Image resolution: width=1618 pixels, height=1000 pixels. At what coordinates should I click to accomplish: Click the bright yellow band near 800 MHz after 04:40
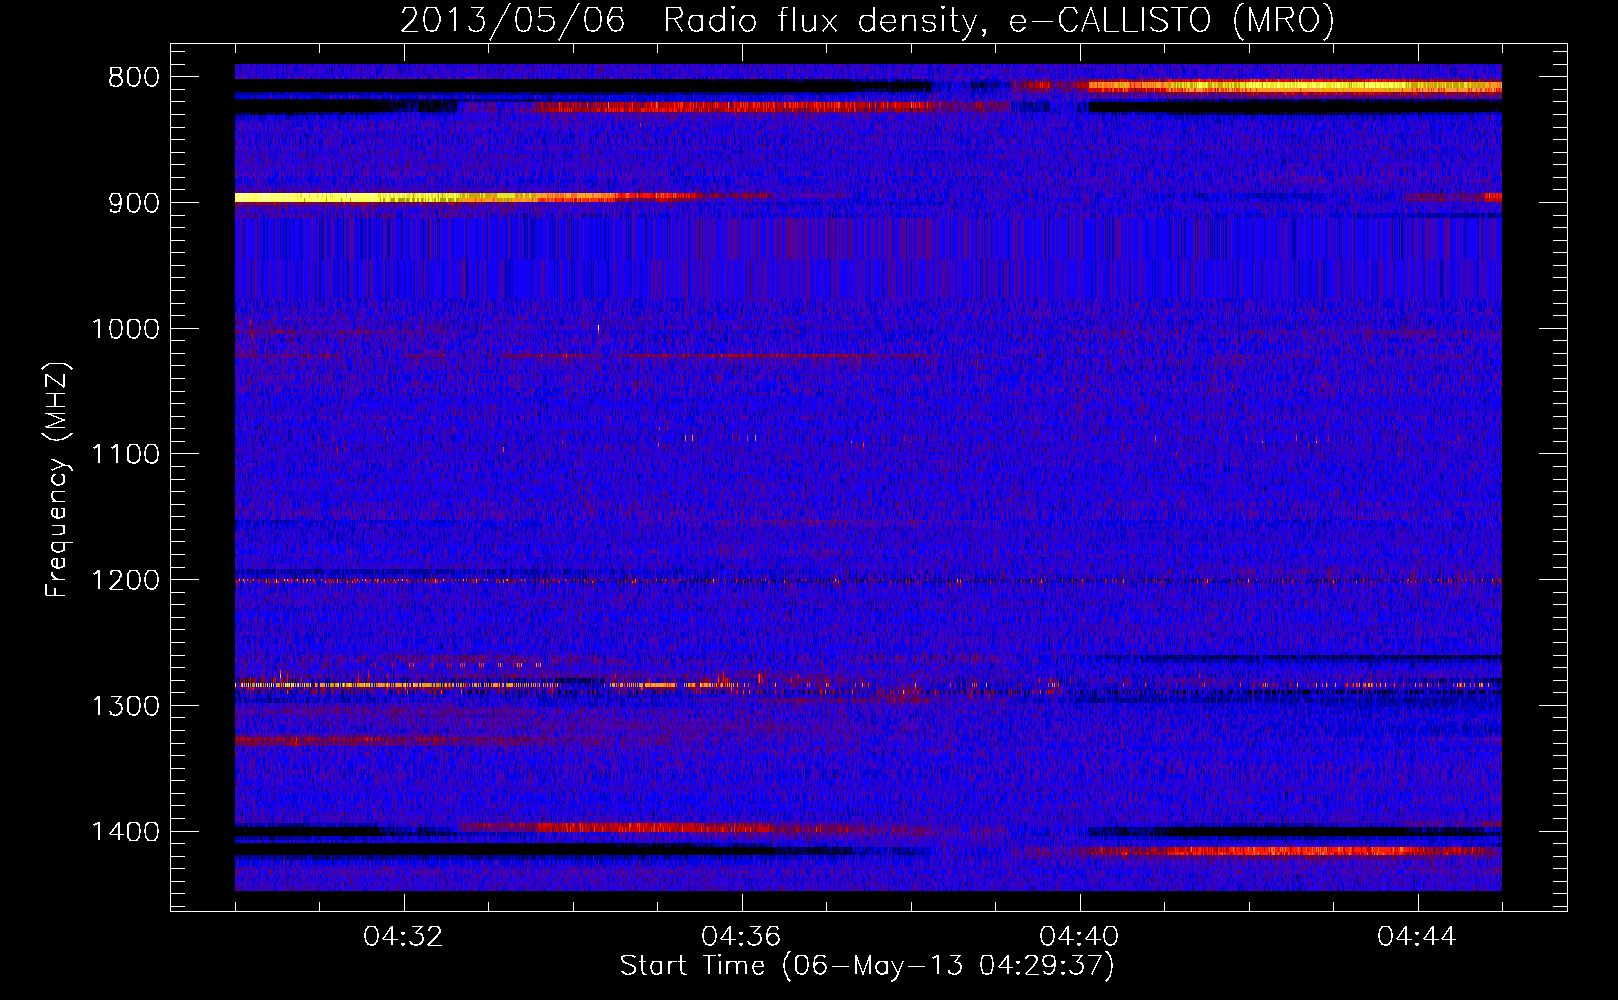1295,87
